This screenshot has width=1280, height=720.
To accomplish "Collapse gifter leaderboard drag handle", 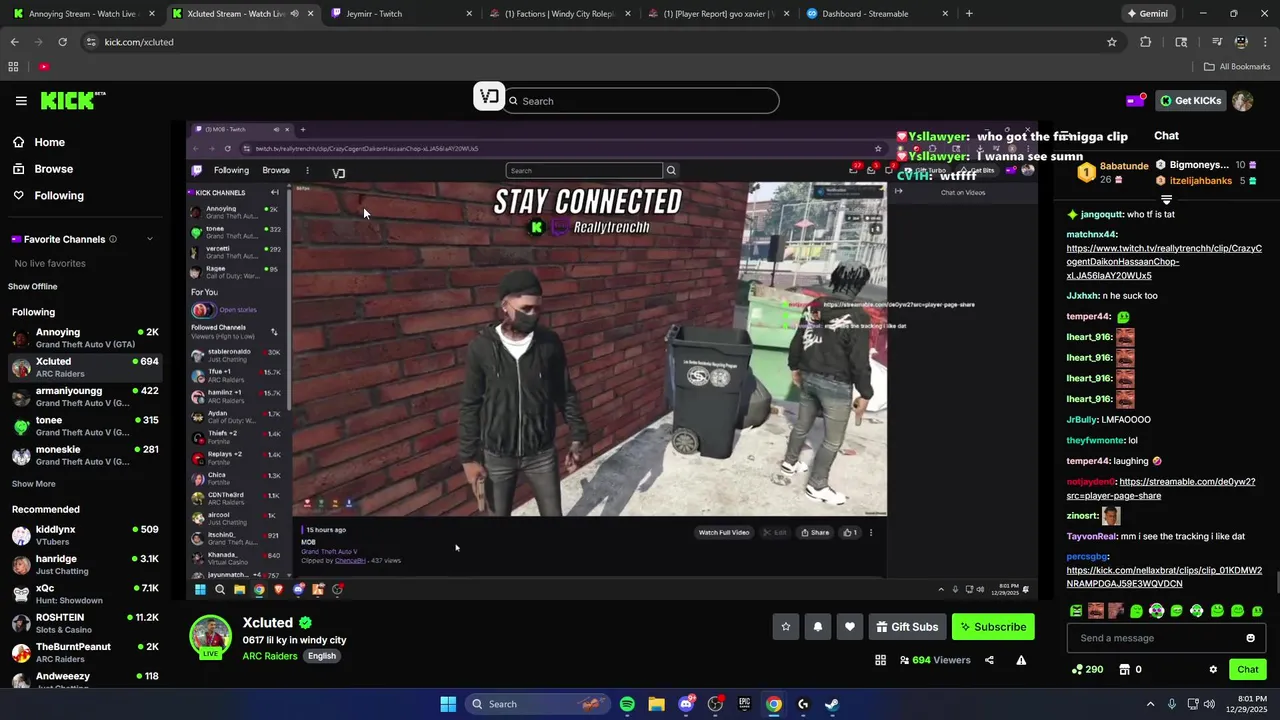I will tap(1166, 200).
